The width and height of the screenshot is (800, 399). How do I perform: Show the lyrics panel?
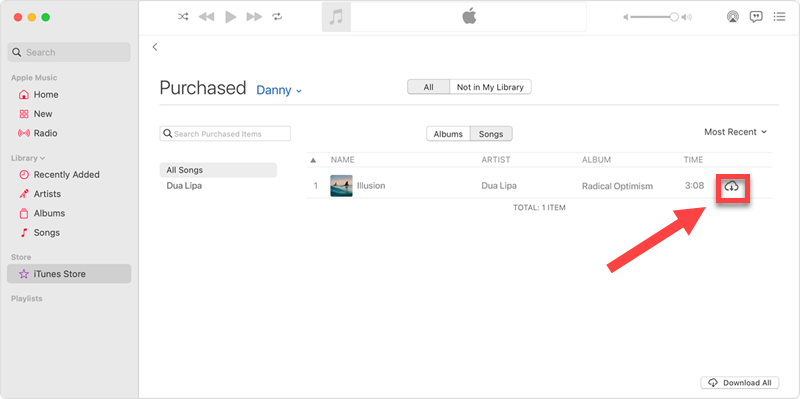pos(756,17)
